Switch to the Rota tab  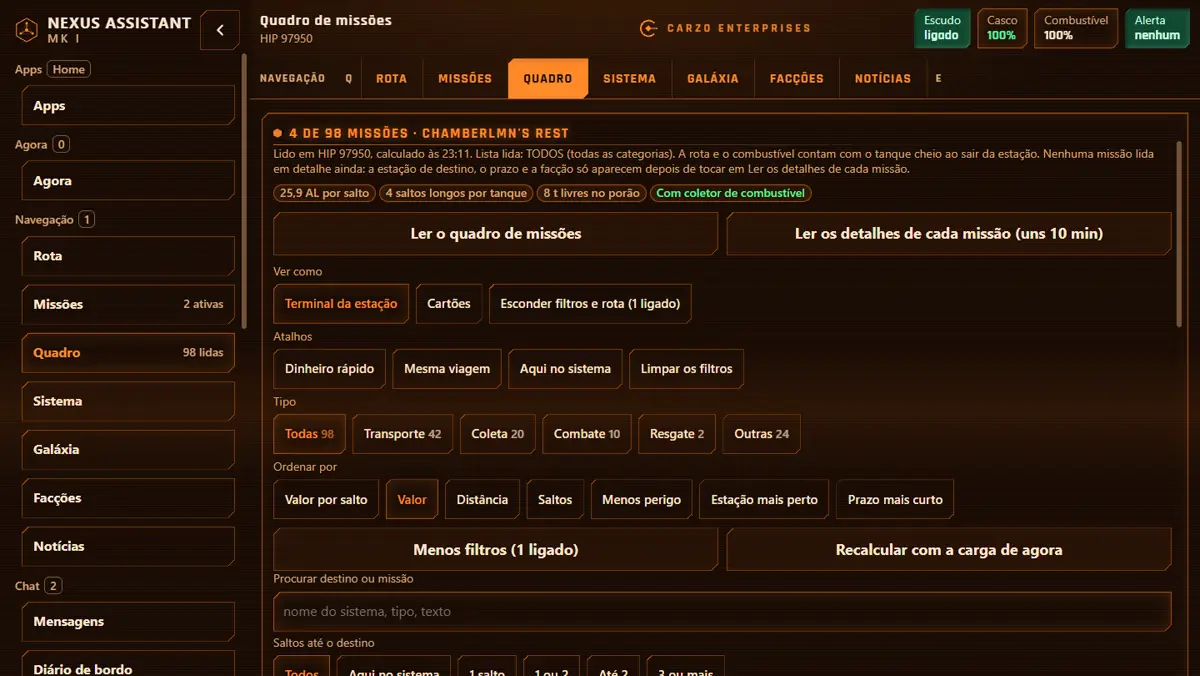pos(391,78)
